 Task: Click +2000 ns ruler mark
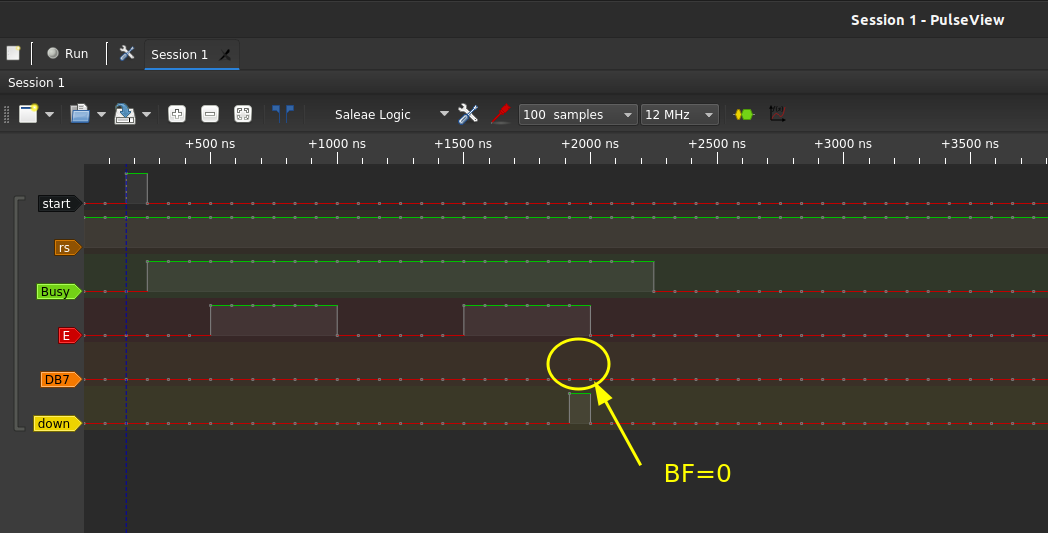[x=590, y=144]
